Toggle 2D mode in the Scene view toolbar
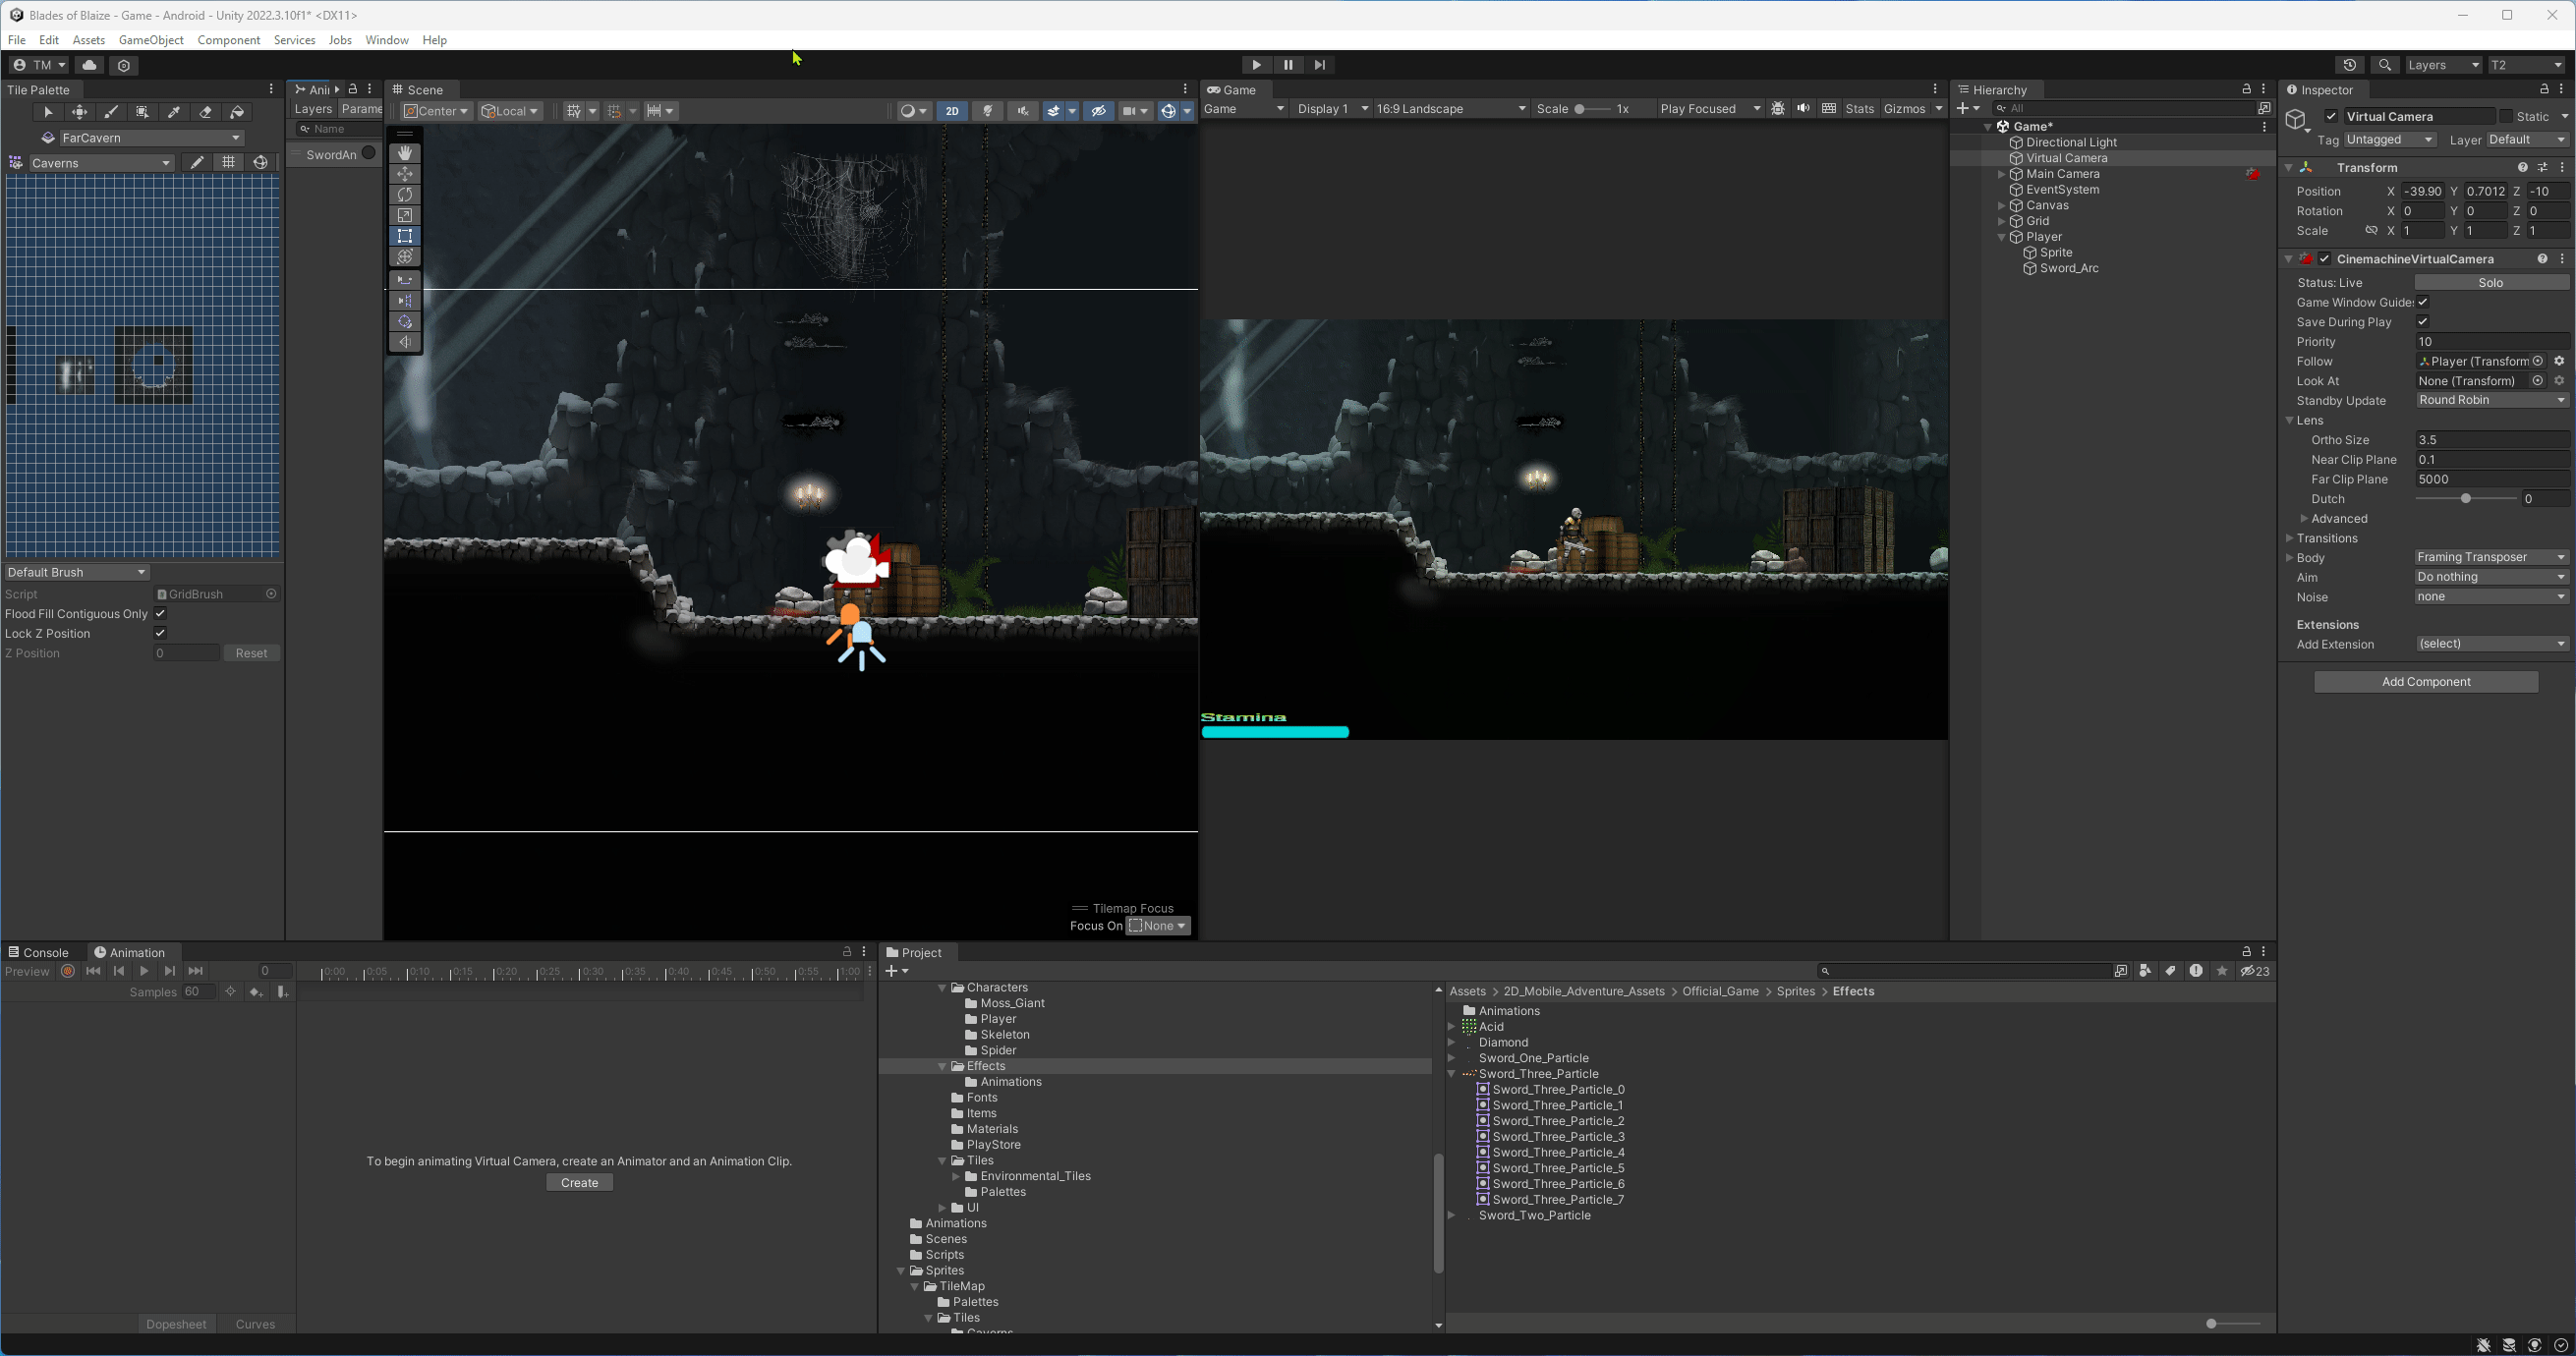The image size is (2576, 1356). [x=952, y=111]
